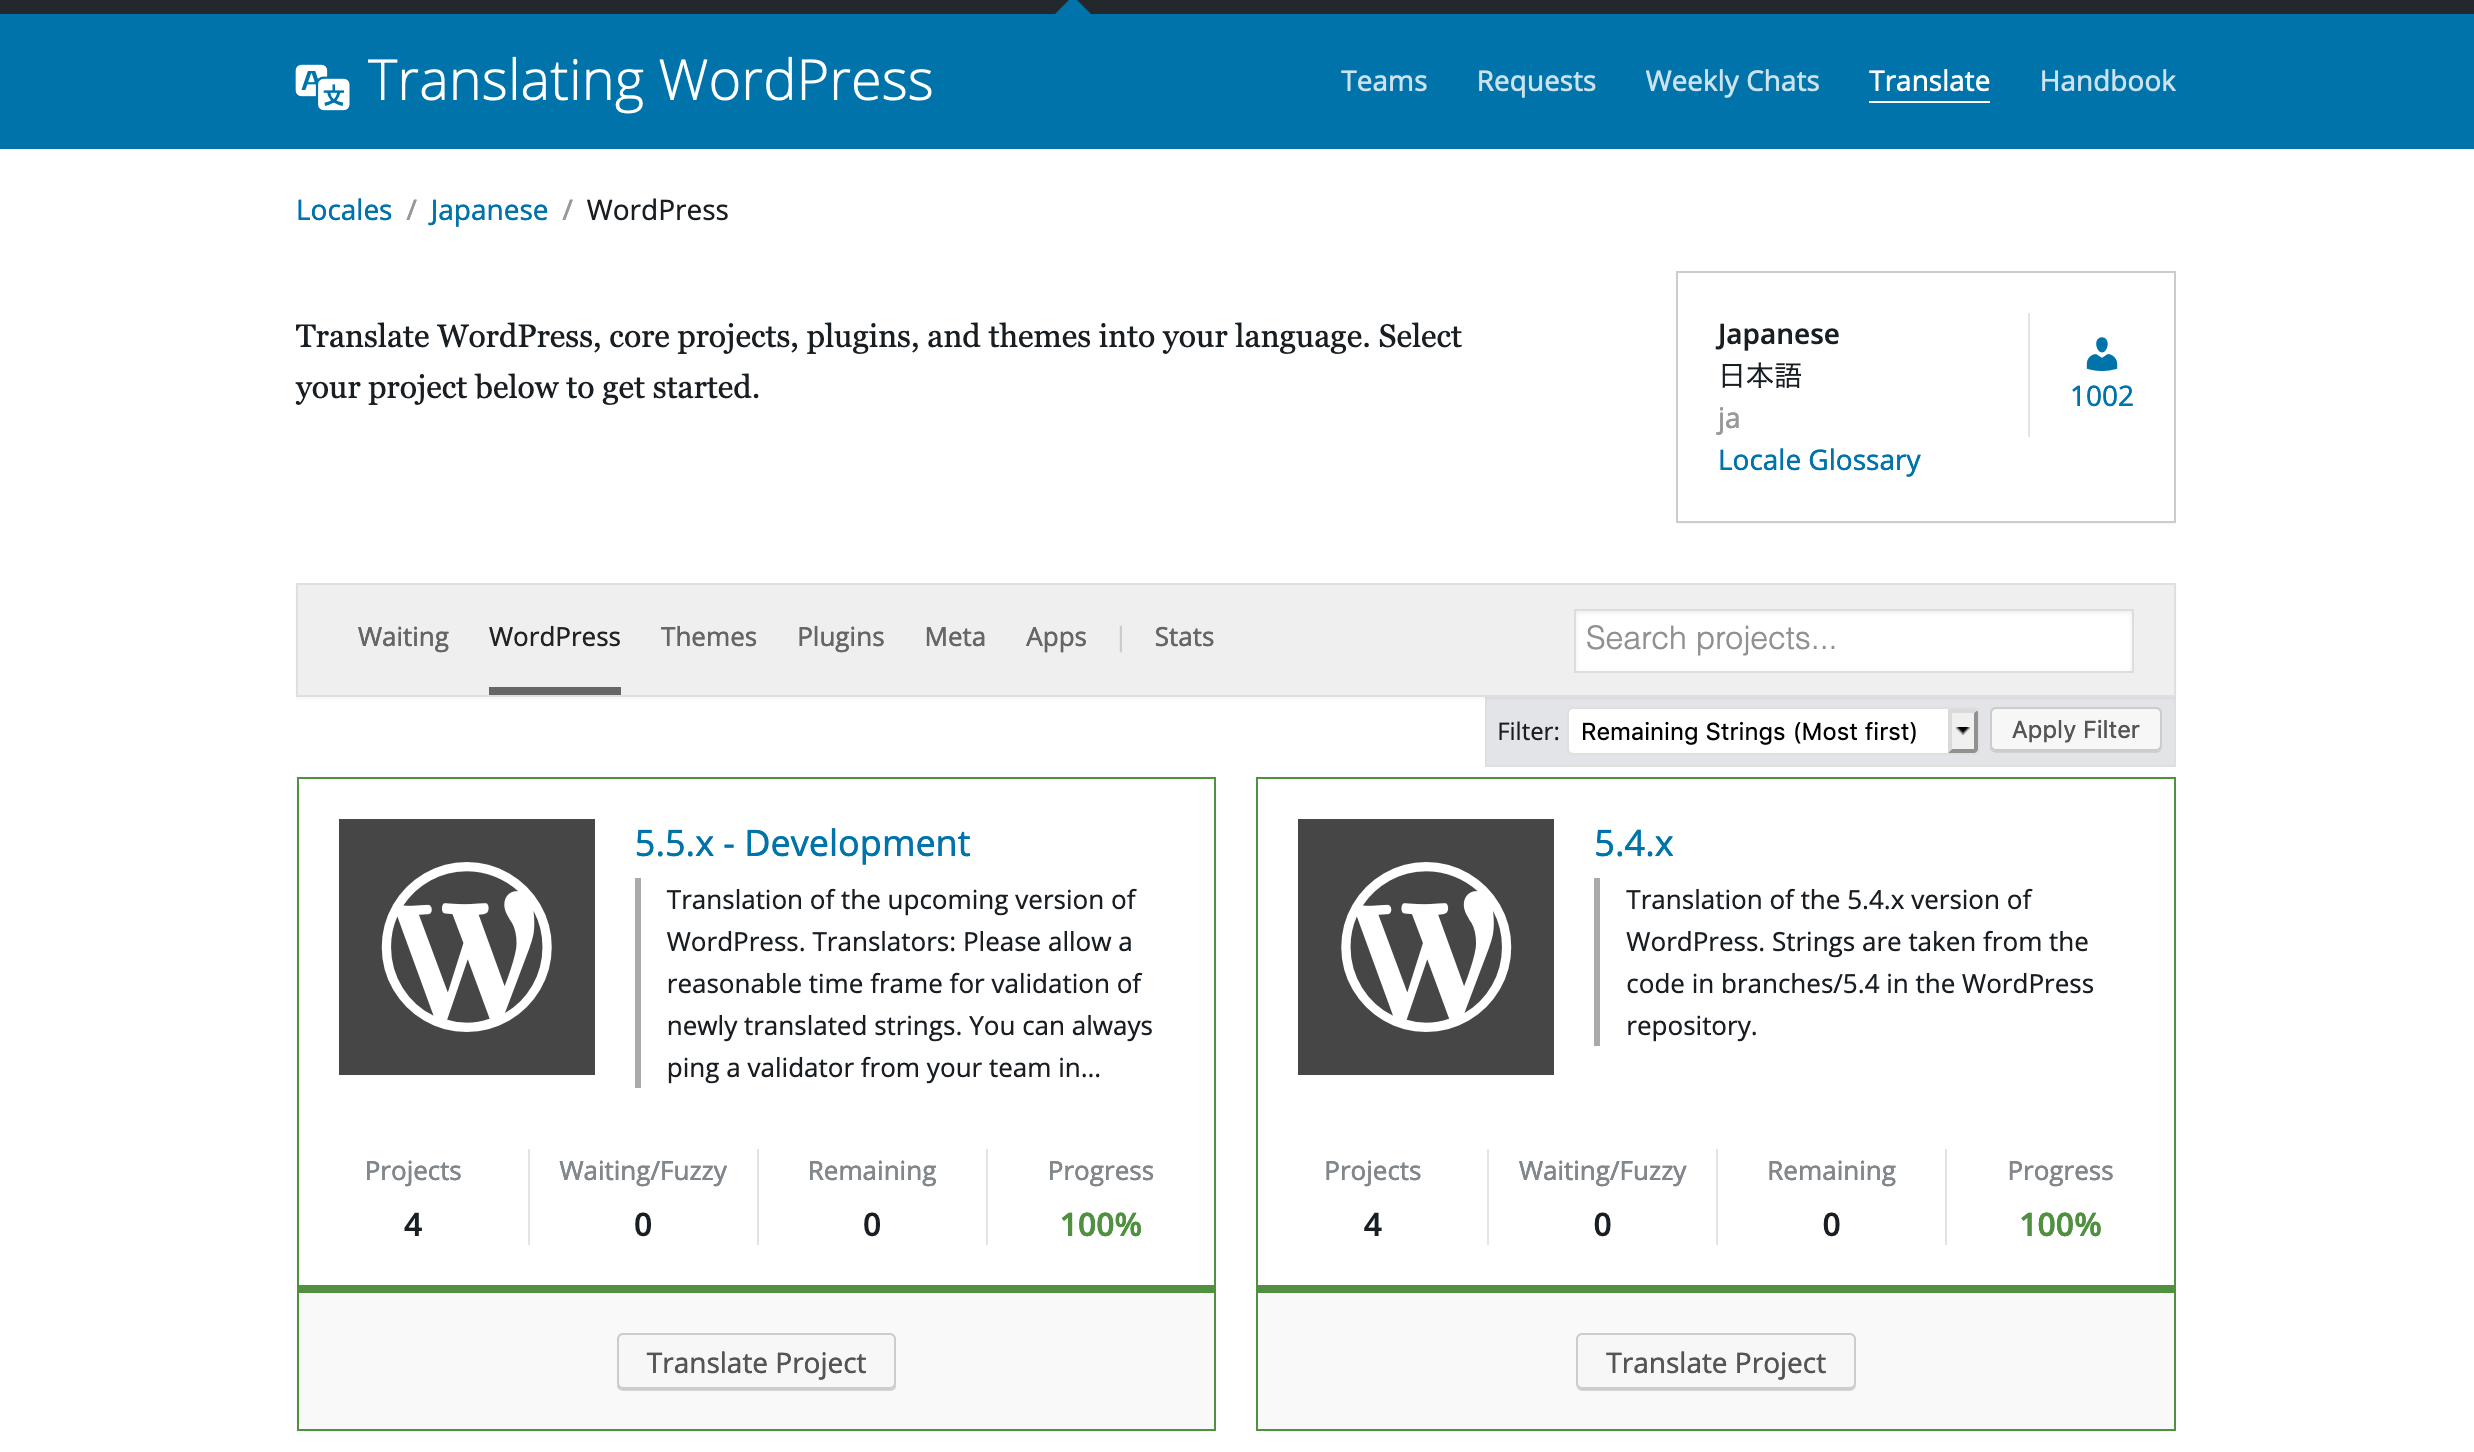
Task: Focus the Search projects field
Action: pyautogui.click(x=1852, y=640)
